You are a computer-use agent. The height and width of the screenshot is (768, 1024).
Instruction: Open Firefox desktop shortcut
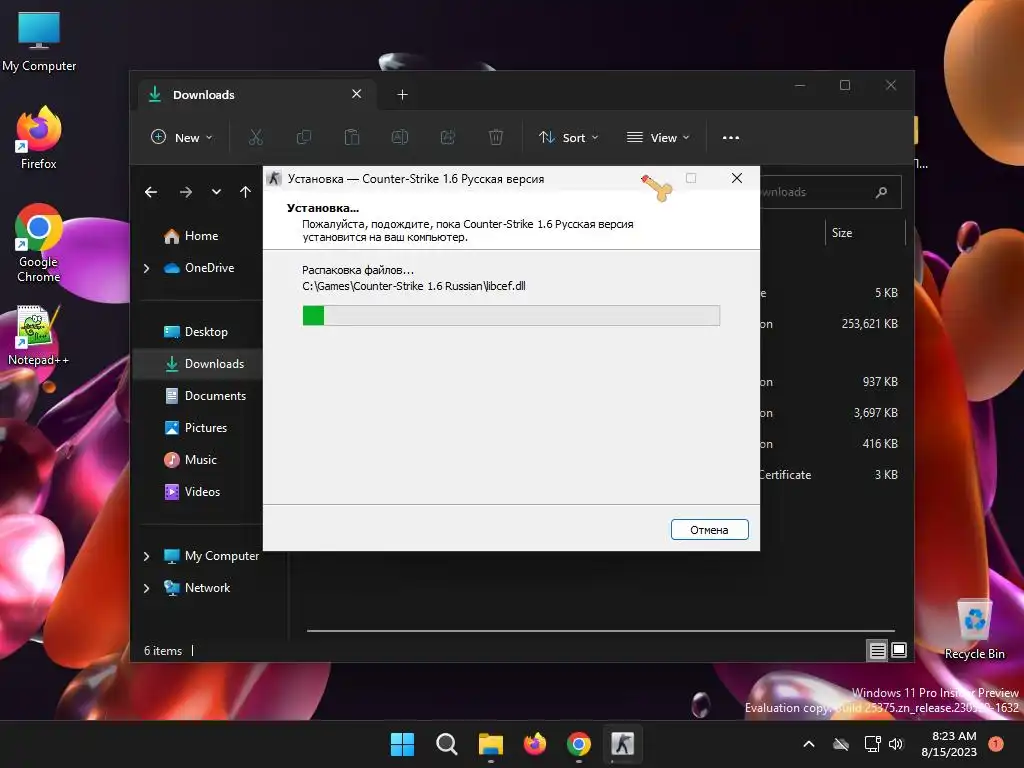pyautogui.click(x=39, y=138)
